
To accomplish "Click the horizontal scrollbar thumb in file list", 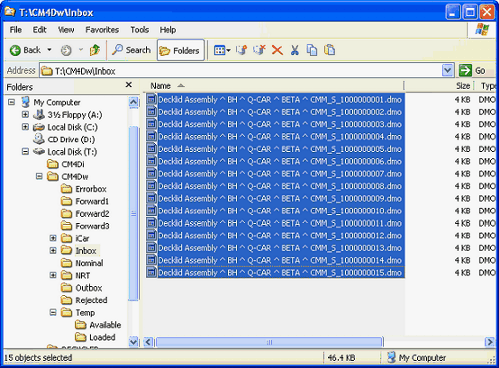I will (269, 342).
